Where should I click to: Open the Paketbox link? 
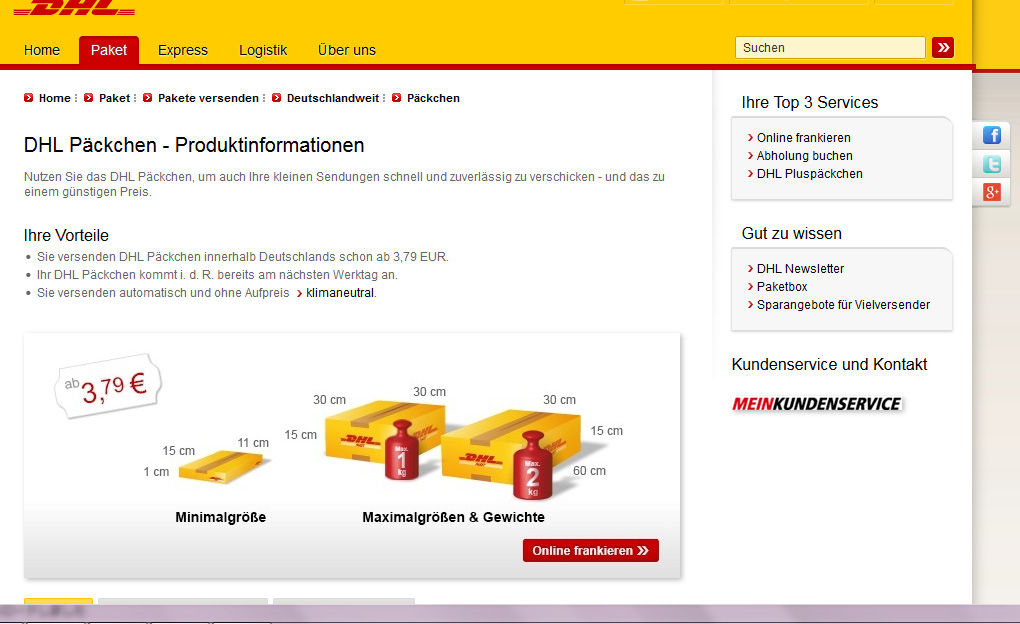782,287
